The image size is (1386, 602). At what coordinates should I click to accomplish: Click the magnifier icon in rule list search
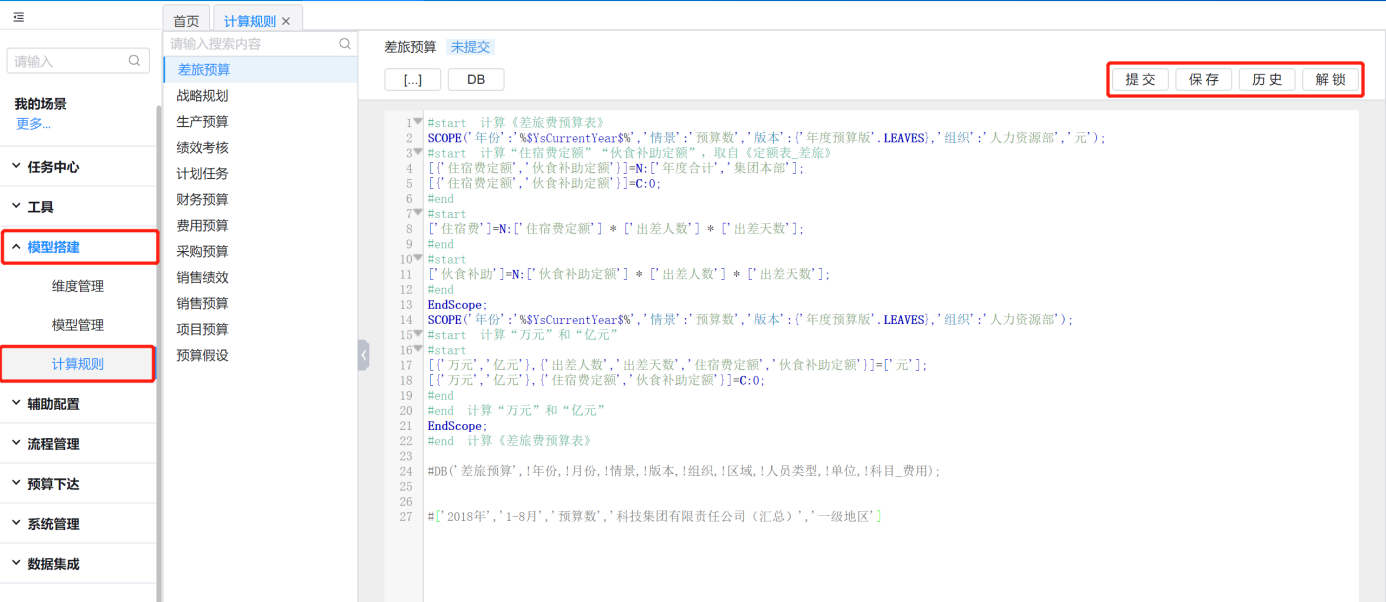point(345,44)
